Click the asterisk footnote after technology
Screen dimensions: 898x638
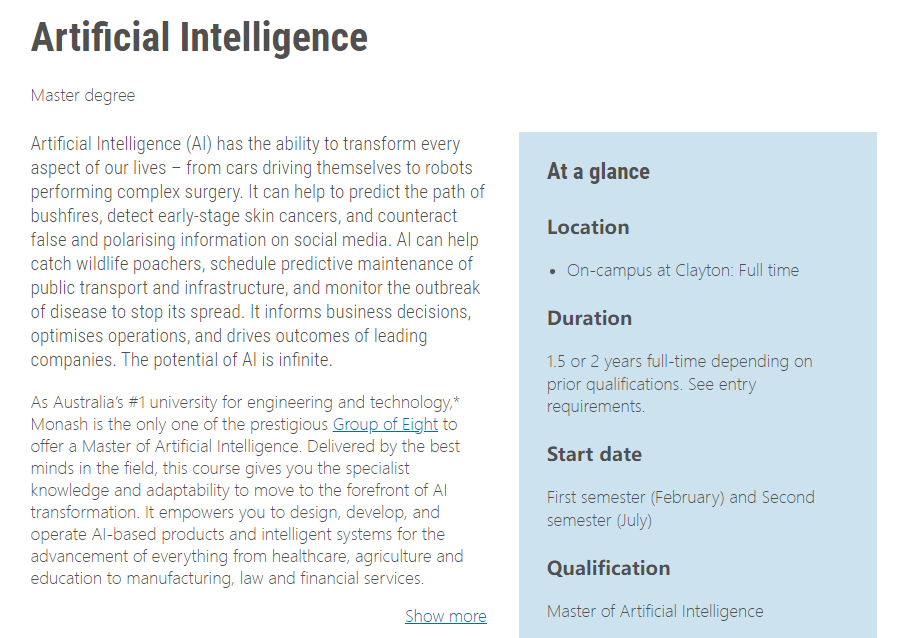[457, 402]
